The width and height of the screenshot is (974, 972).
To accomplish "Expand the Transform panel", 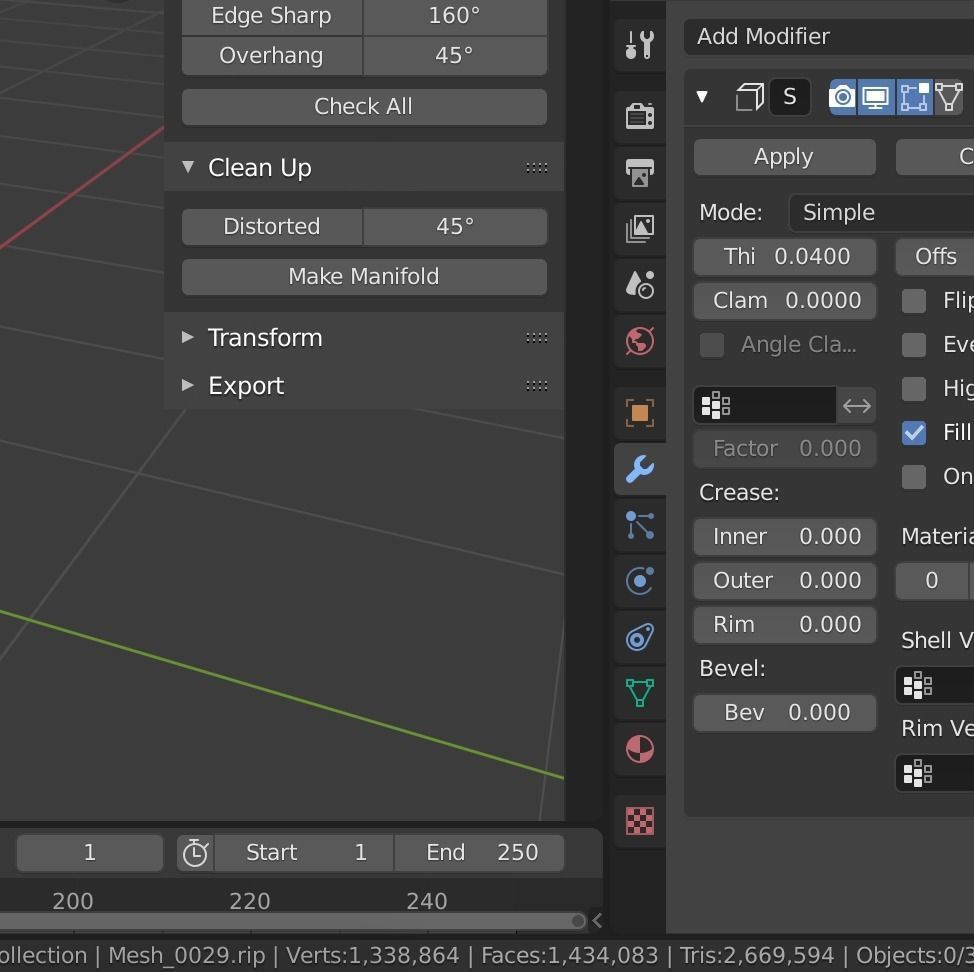I will coord(188,337).
